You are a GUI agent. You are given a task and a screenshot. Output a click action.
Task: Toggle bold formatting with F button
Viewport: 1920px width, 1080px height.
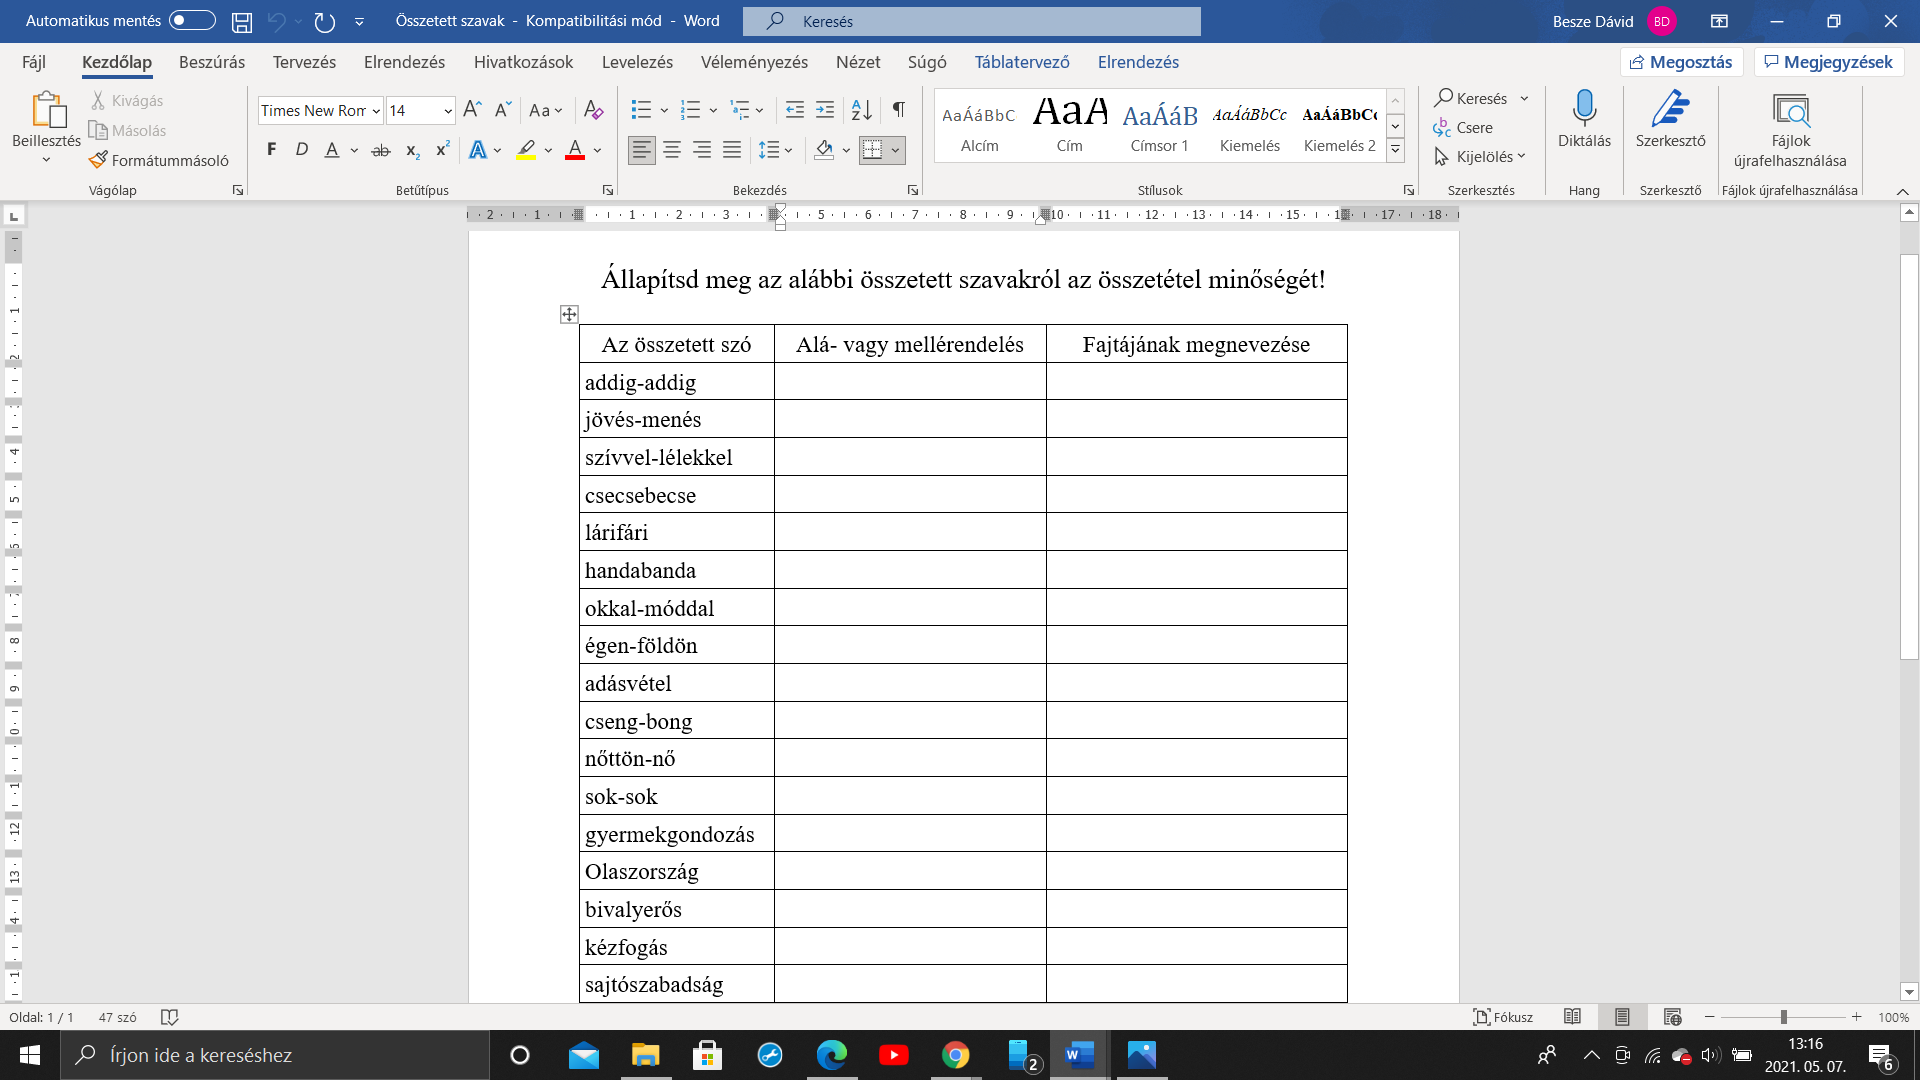coord(271,150)
